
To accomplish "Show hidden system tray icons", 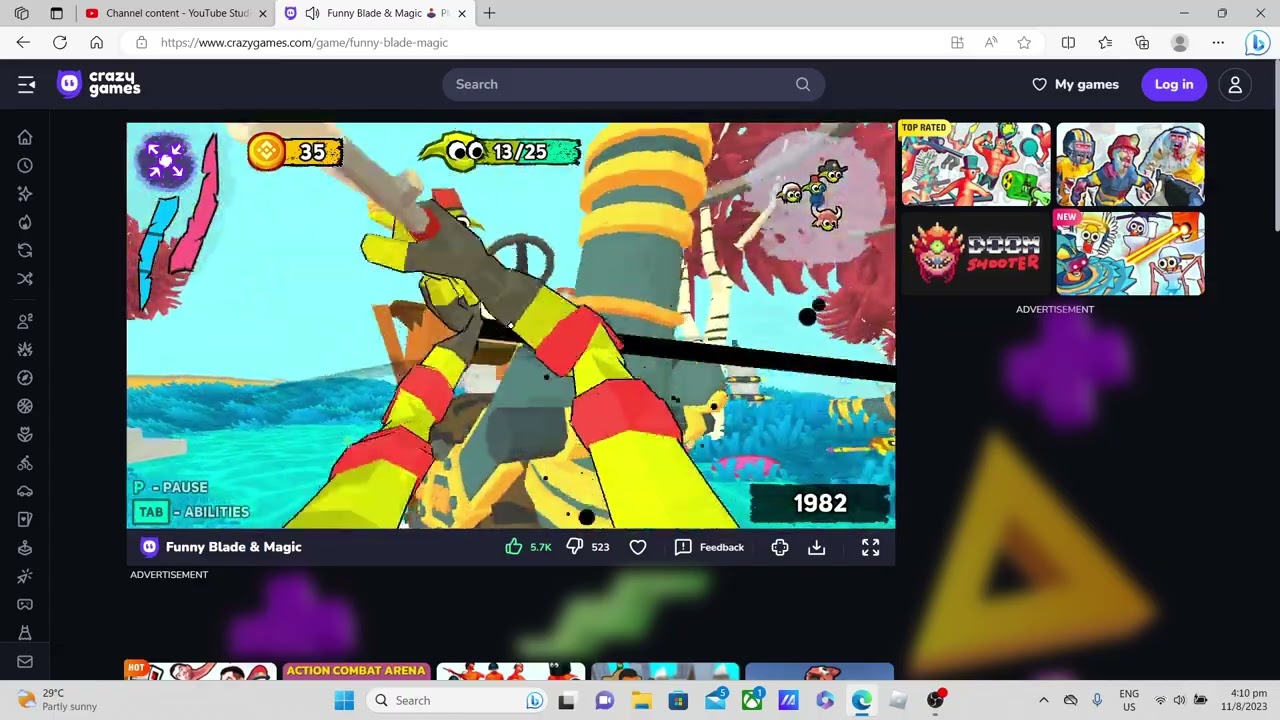I will (1043, 700).
